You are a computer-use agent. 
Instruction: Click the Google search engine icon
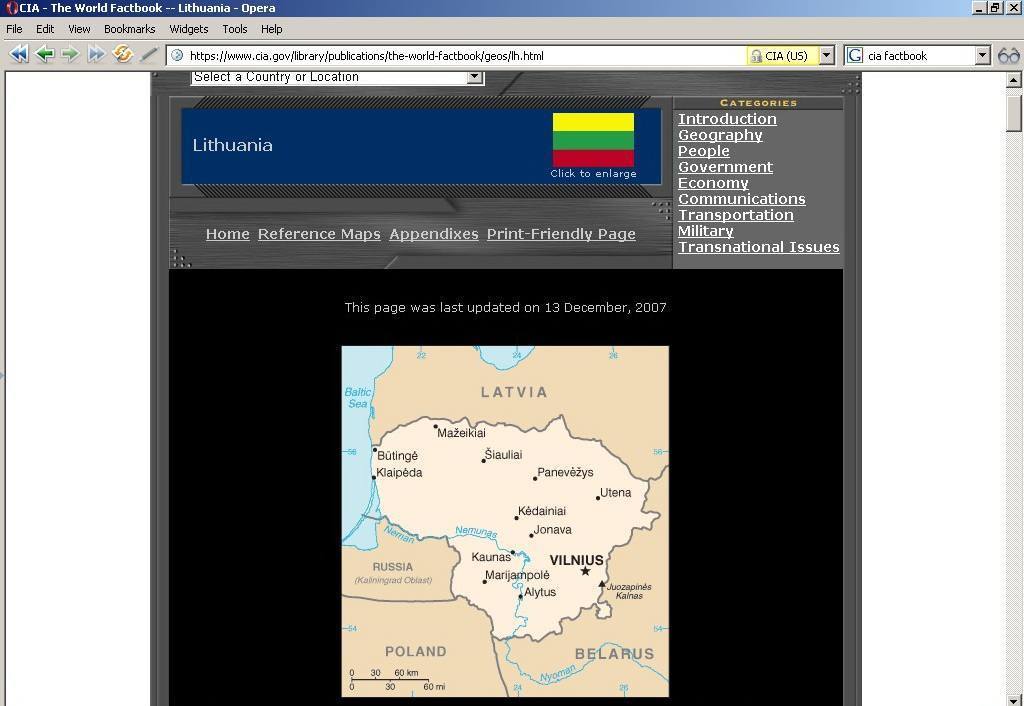(855, 56)
